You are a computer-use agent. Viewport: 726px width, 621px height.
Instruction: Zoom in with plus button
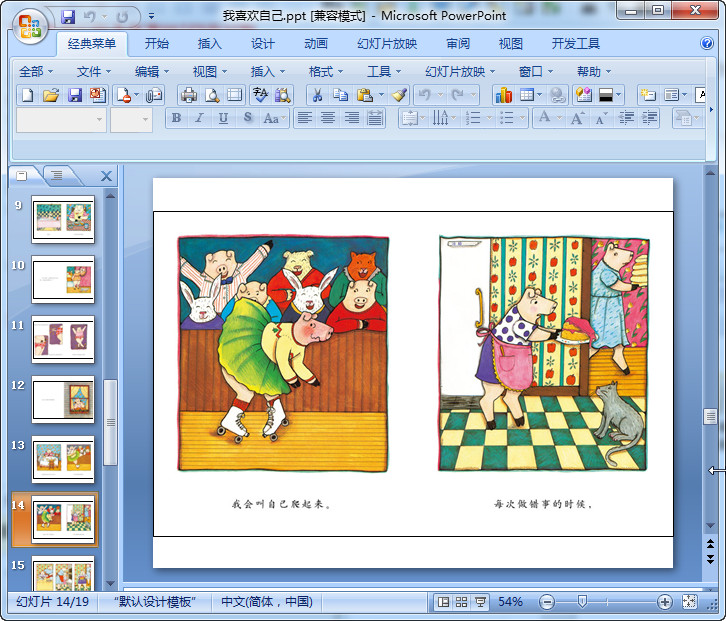[x=665, y=602]
